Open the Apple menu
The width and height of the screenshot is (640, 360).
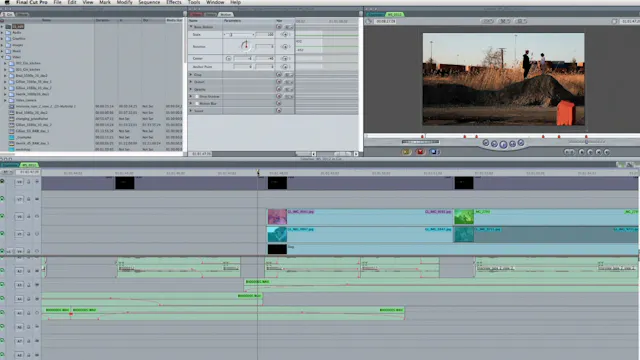tap(7, 2)
